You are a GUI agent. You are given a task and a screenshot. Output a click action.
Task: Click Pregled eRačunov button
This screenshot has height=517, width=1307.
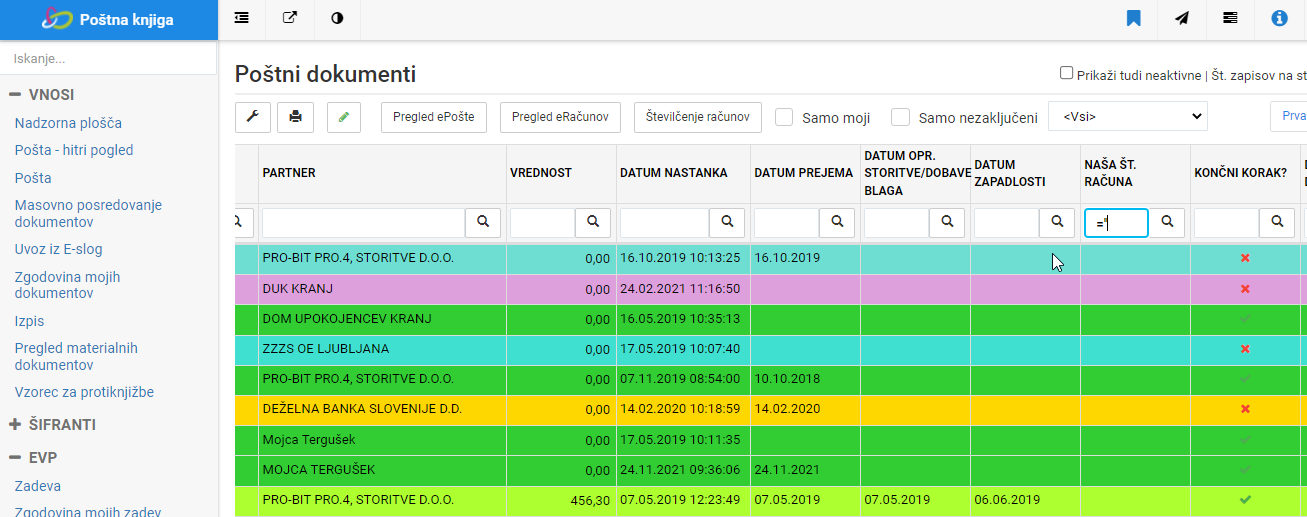(560, 117)
